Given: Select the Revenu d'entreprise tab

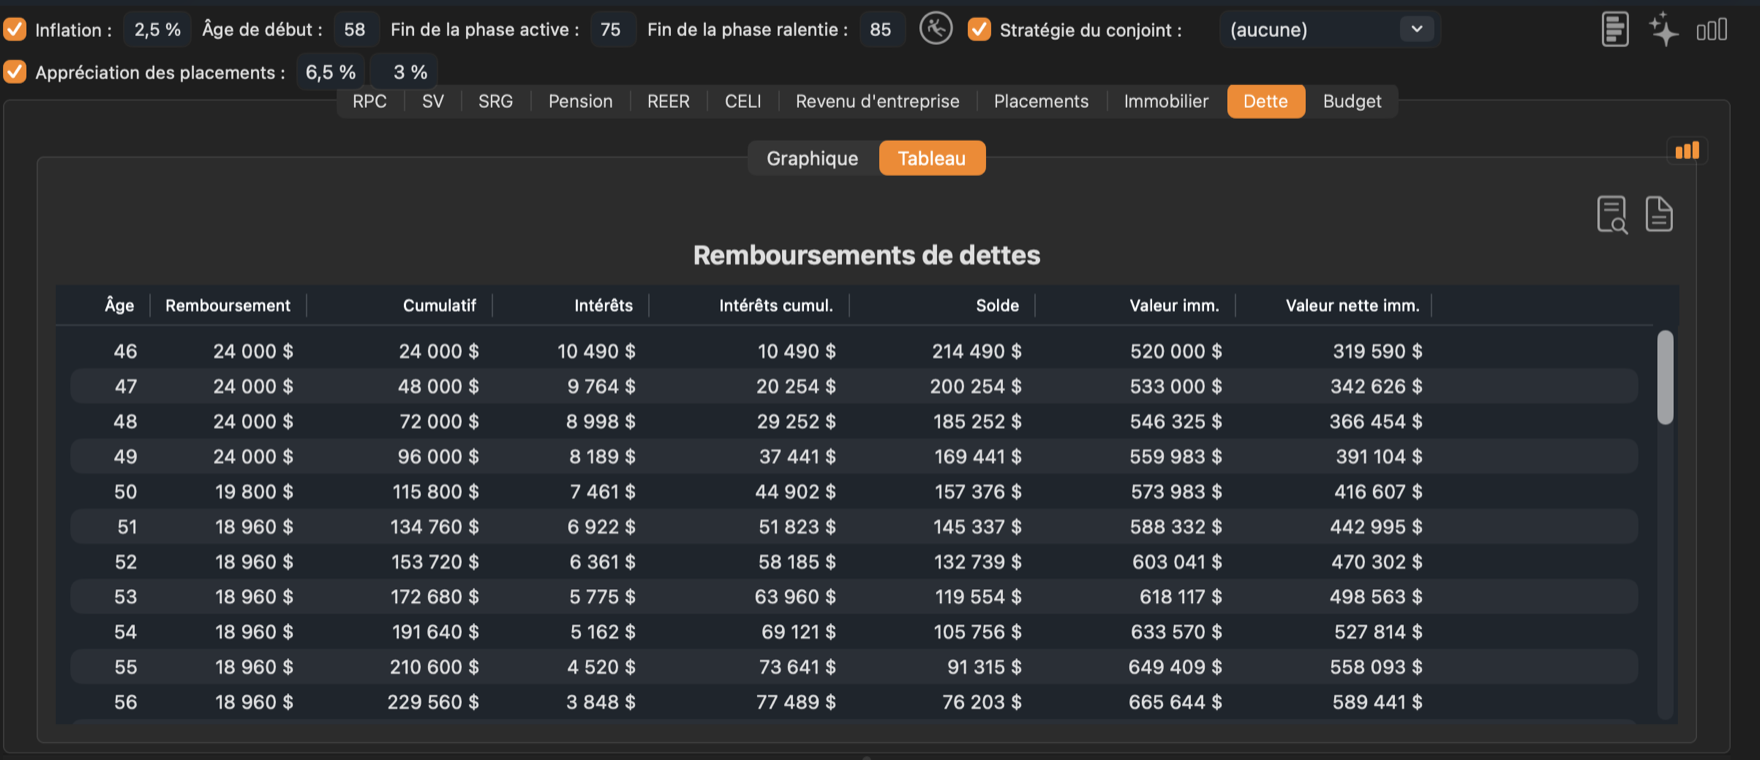Looking at the screenshot, I should 877,101.
